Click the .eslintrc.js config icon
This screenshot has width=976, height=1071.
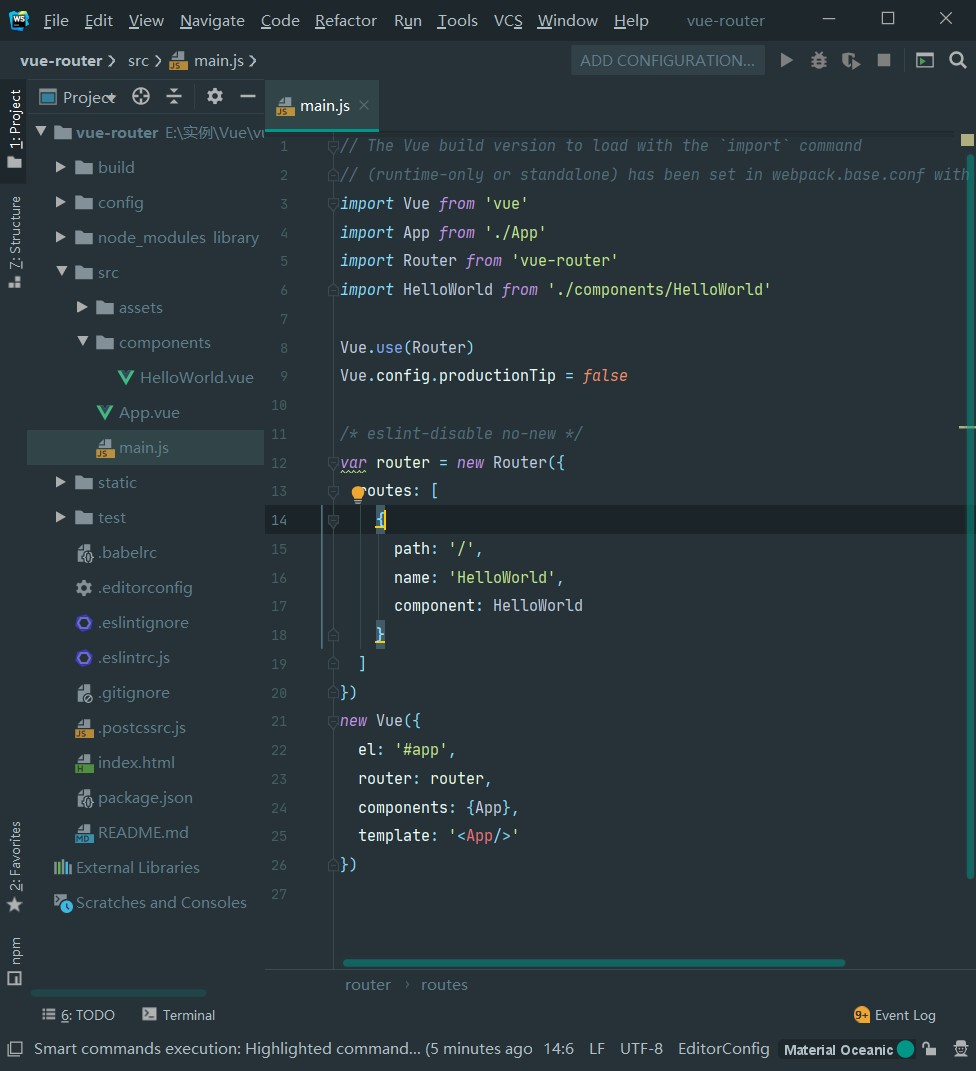point(84,658)
